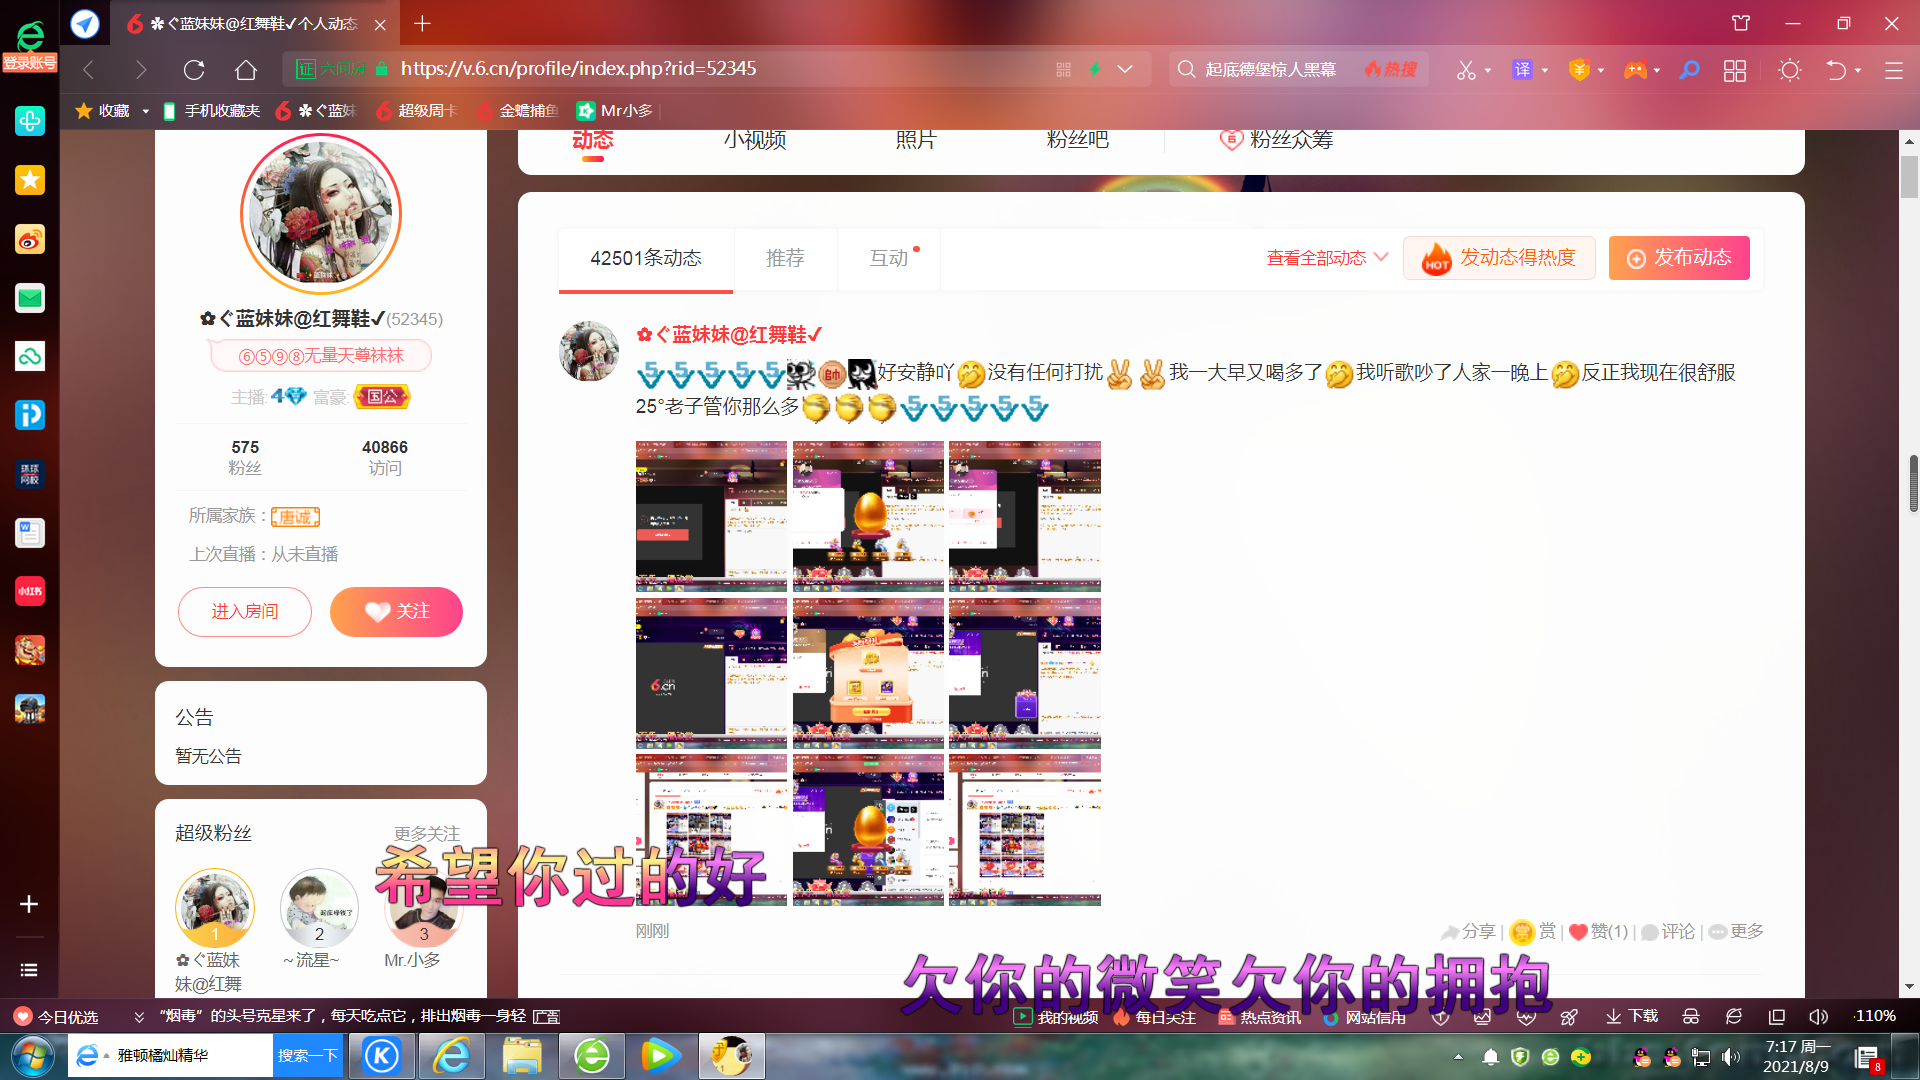
Task: Switch to the 动态 tab
Action: click(x=593, y=140)
